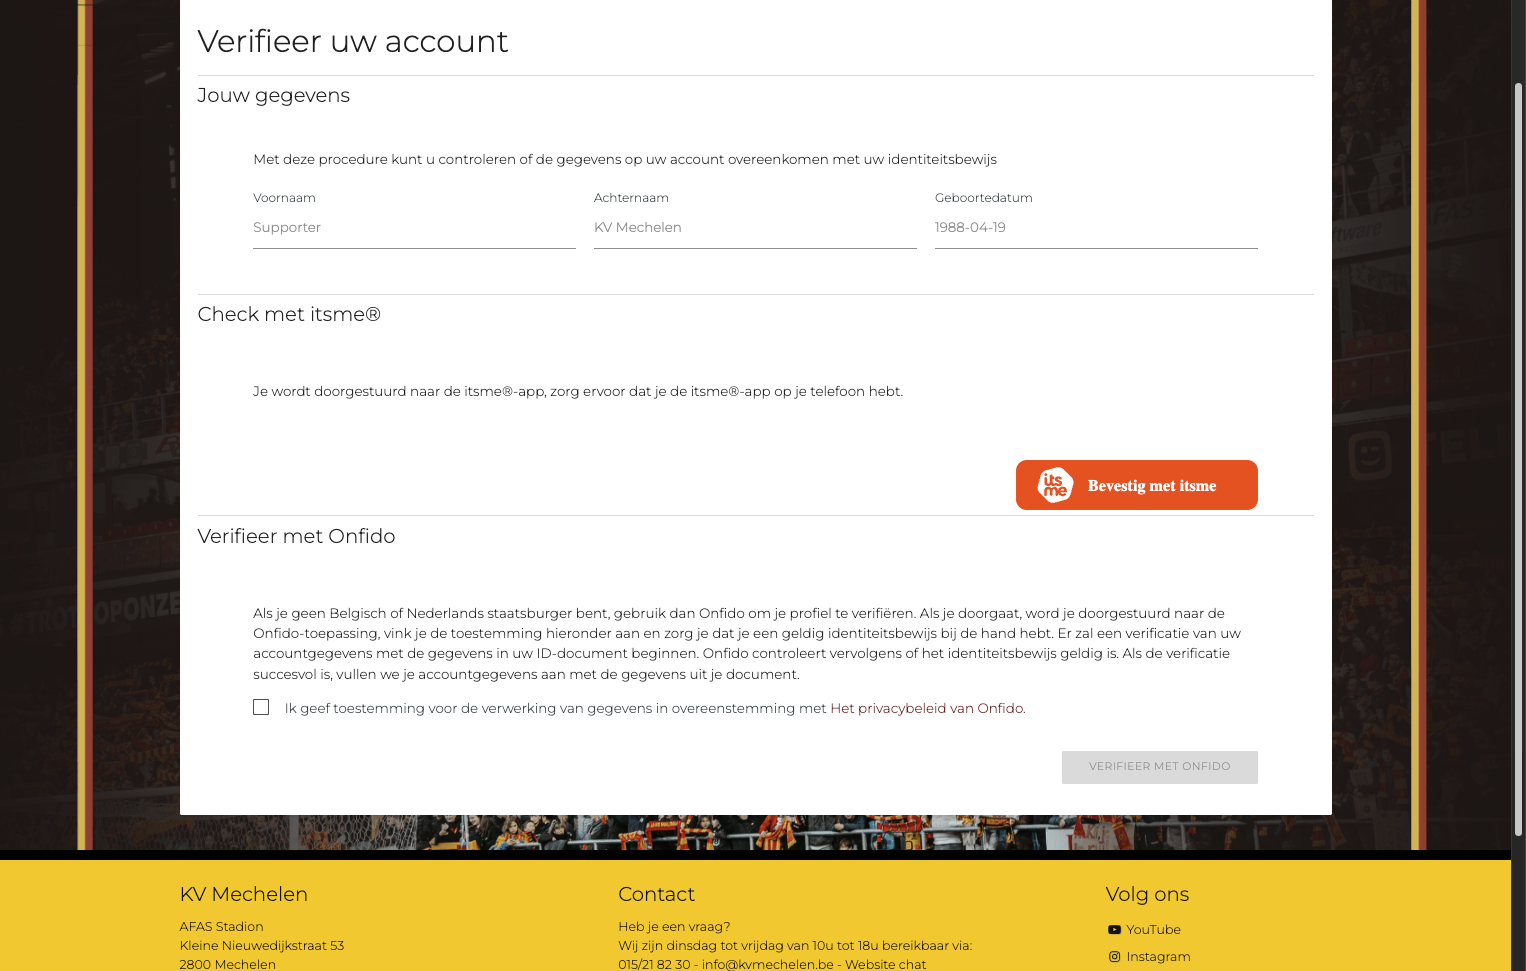The image size is (1526, 971).
Task: Click the 'Check met itsme®' section heading
Action: coord(289,314)
